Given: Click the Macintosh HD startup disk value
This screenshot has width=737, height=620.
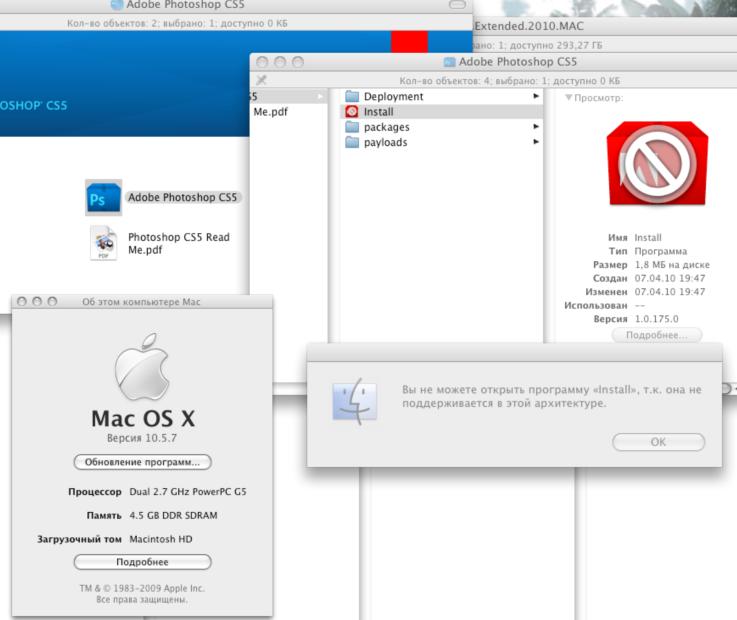Looking at the screenshot, I should coord(161,539).
